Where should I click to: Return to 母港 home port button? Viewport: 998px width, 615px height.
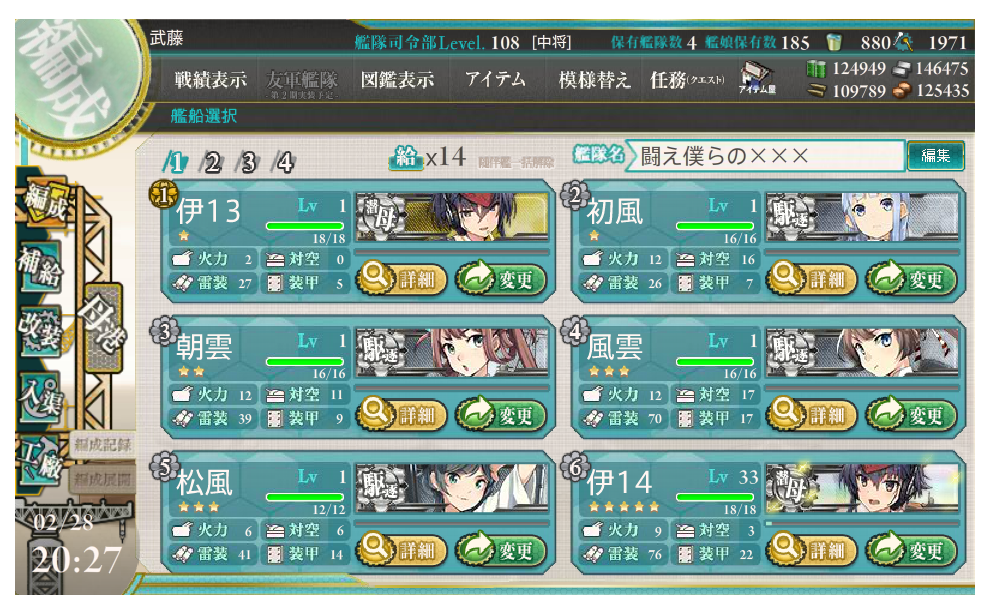[102, 327]
